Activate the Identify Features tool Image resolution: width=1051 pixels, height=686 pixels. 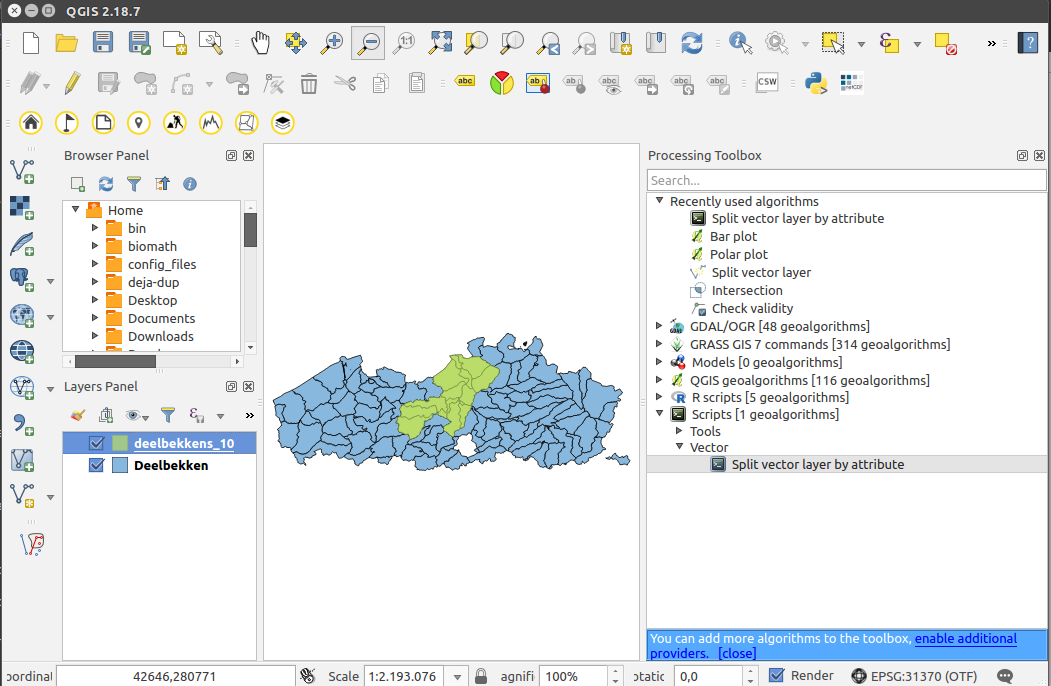point(740,43)
